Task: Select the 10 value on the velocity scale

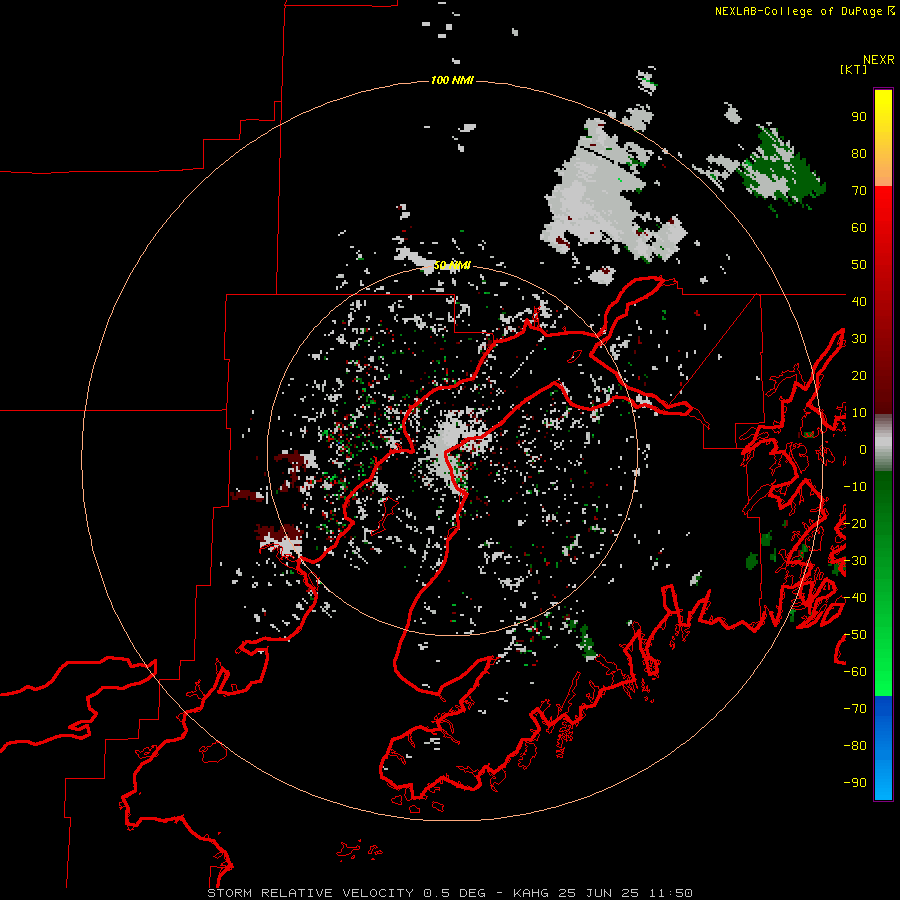Action: (859, 413)
